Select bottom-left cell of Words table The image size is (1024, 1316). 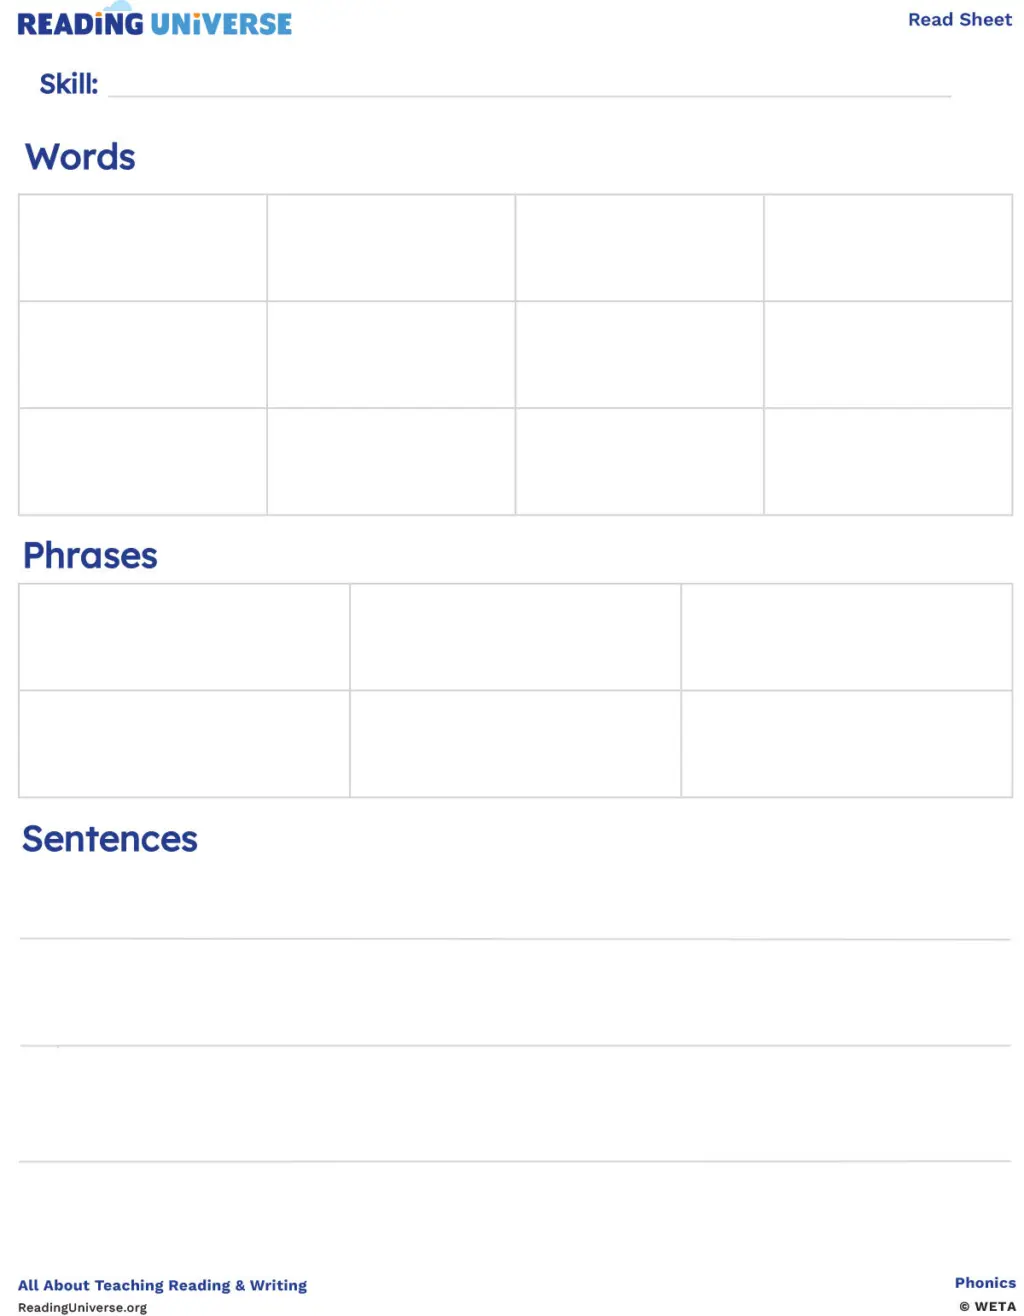click(143, 462)
